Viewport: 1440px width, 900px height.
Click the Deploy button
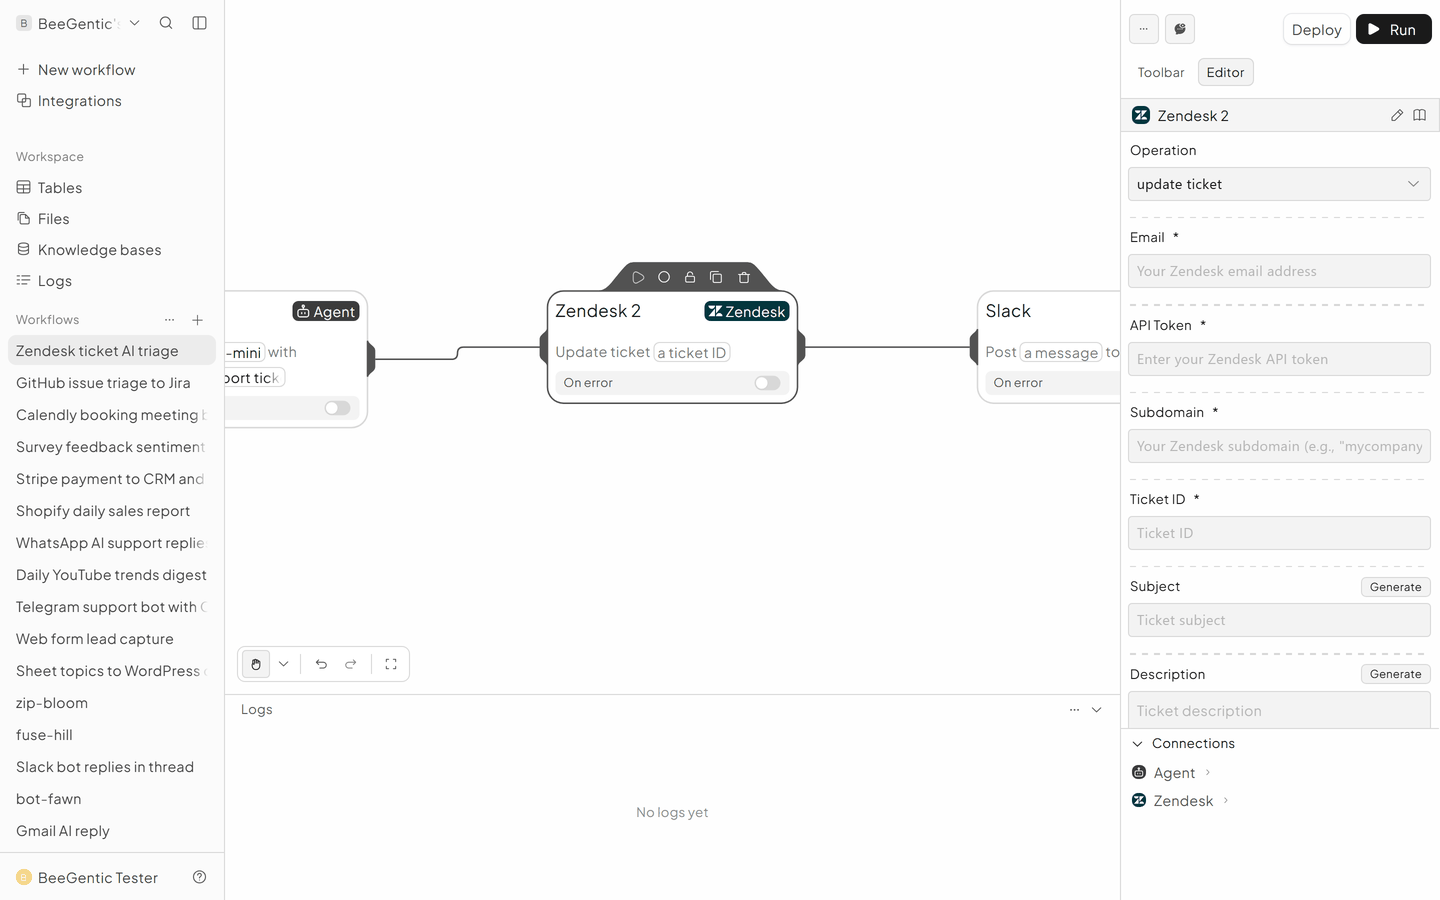tap(1316, 29)
